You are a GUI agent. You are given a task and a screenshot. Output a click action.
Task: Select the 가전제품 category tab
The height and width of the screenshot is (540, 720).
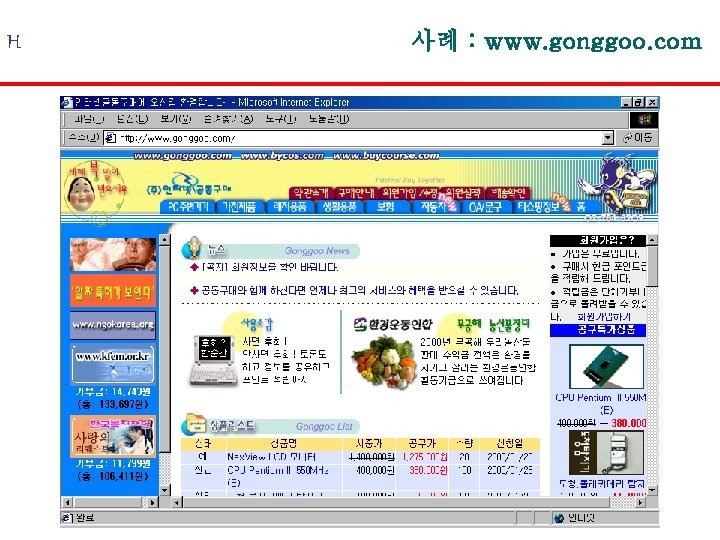(239, 207)
